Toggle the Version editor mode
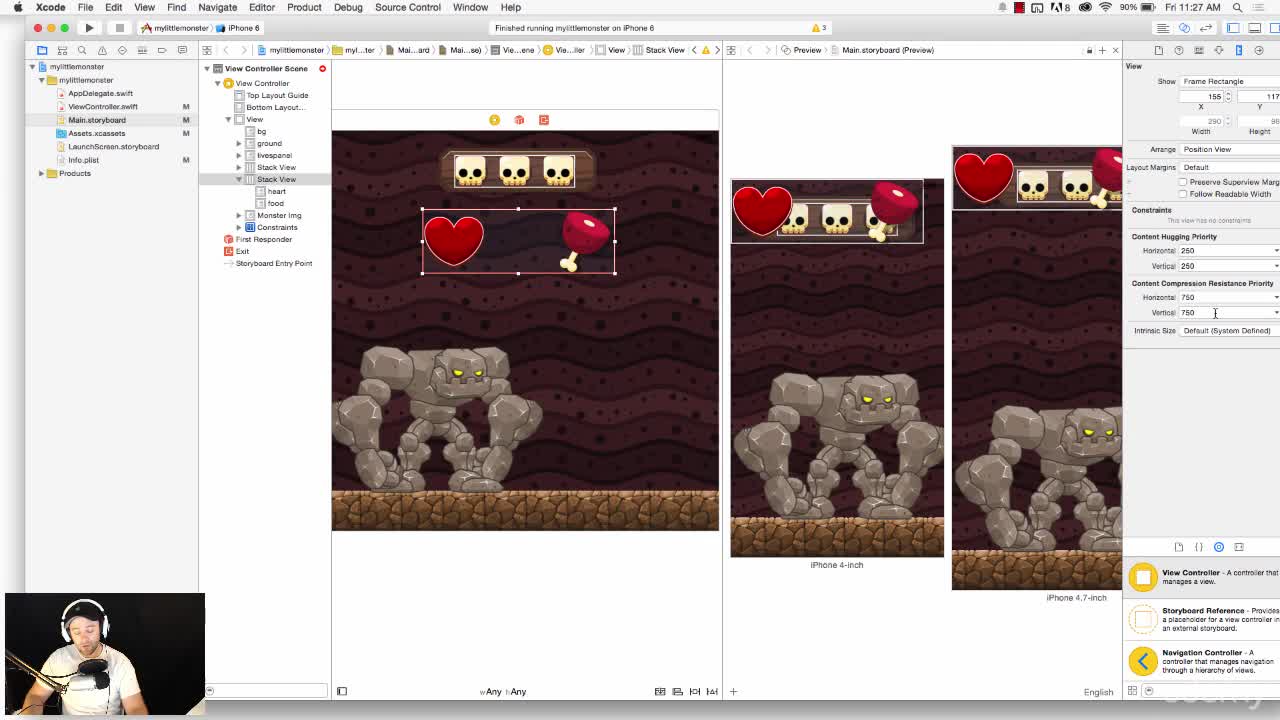The width and height of the screenshot is (1280, 720). [x=1206, y=28]
